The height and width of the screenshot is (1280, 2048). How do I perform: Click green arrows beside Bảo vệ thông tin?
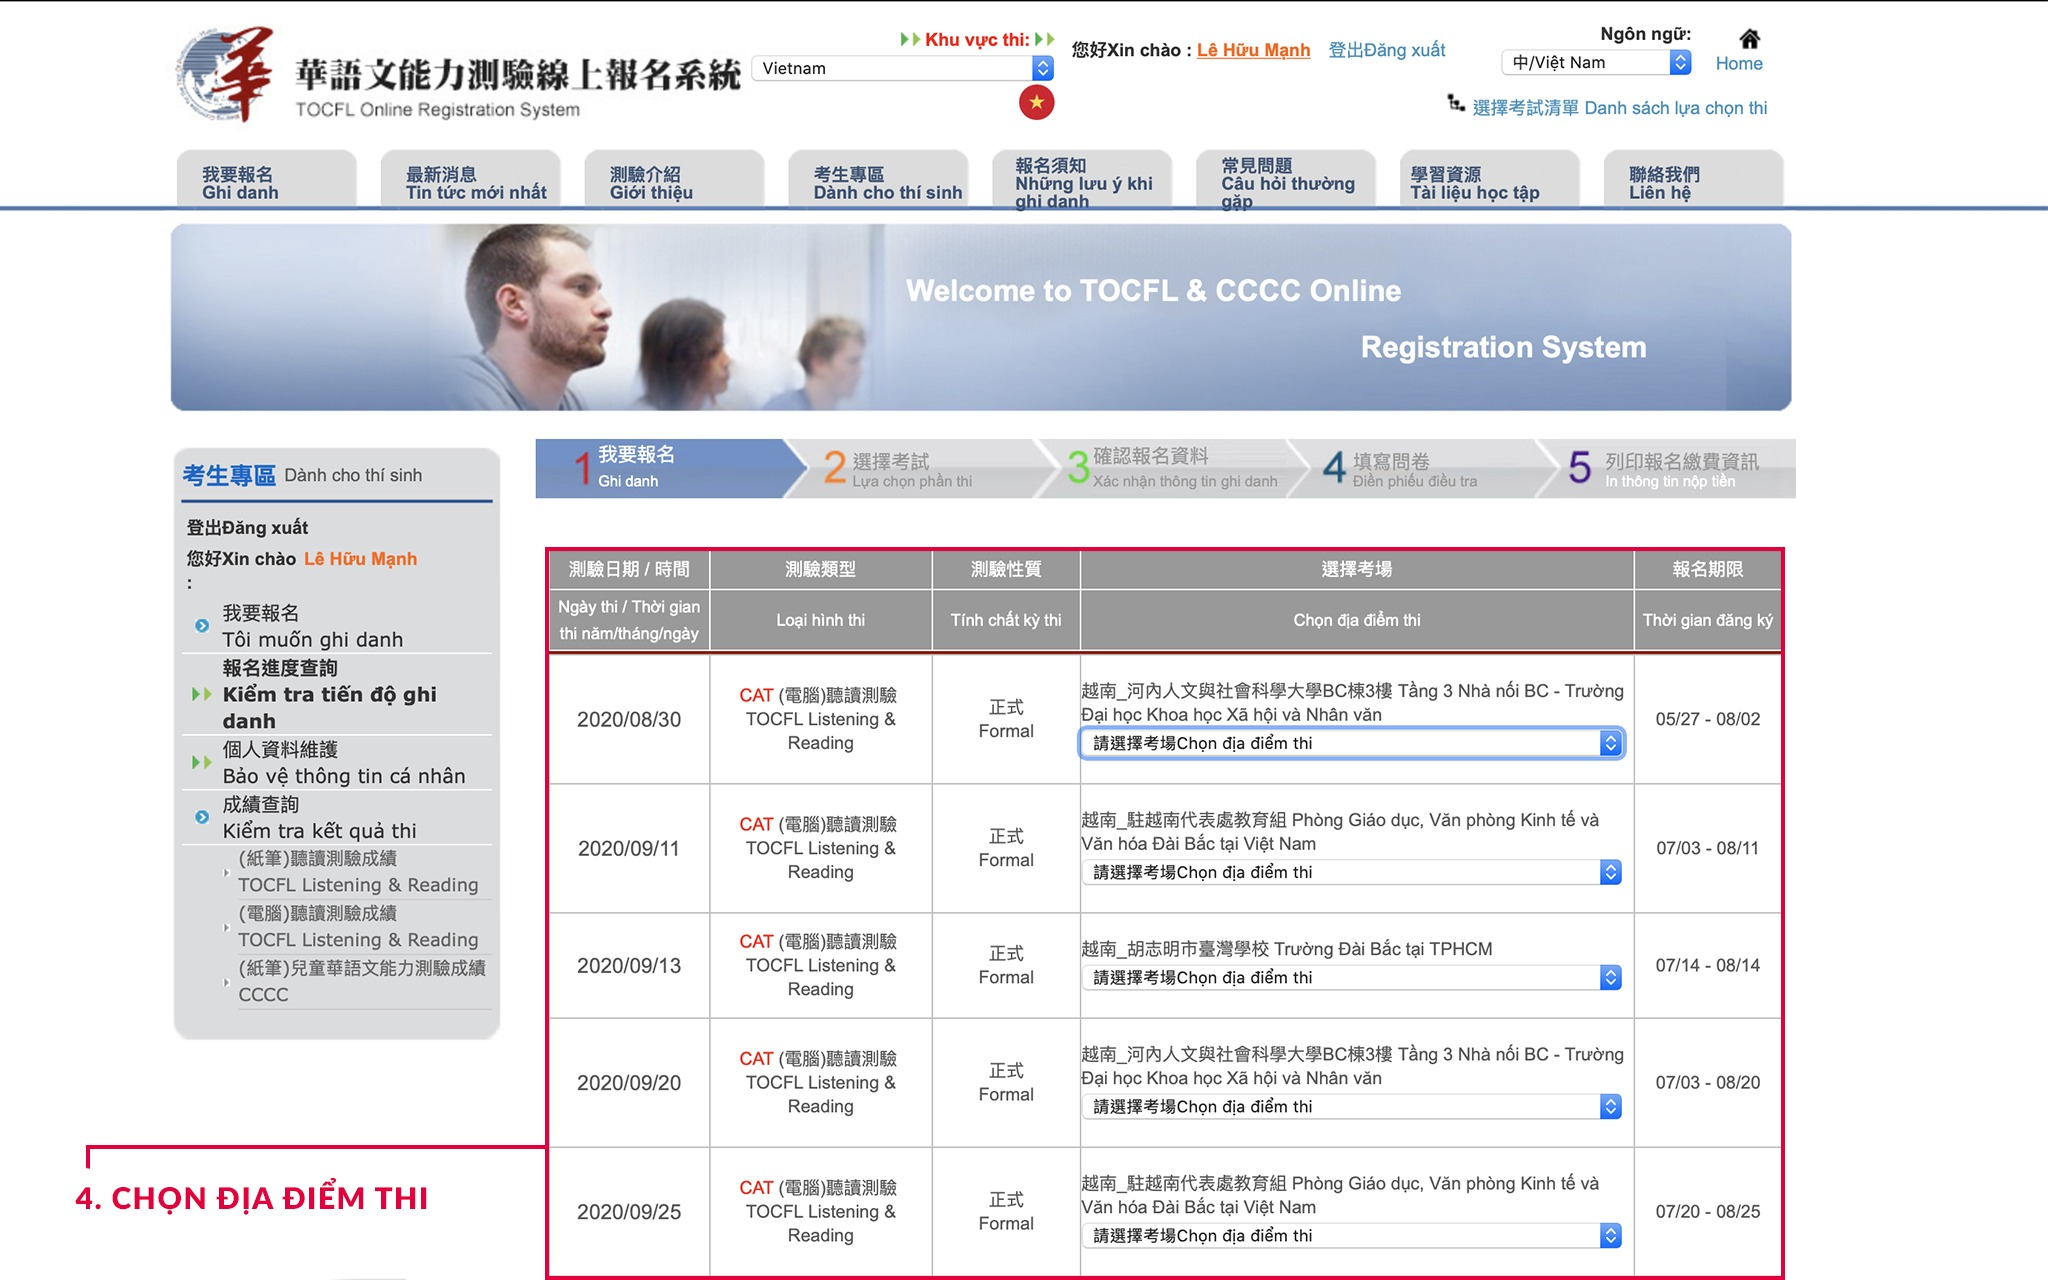(x=202, y=762)
